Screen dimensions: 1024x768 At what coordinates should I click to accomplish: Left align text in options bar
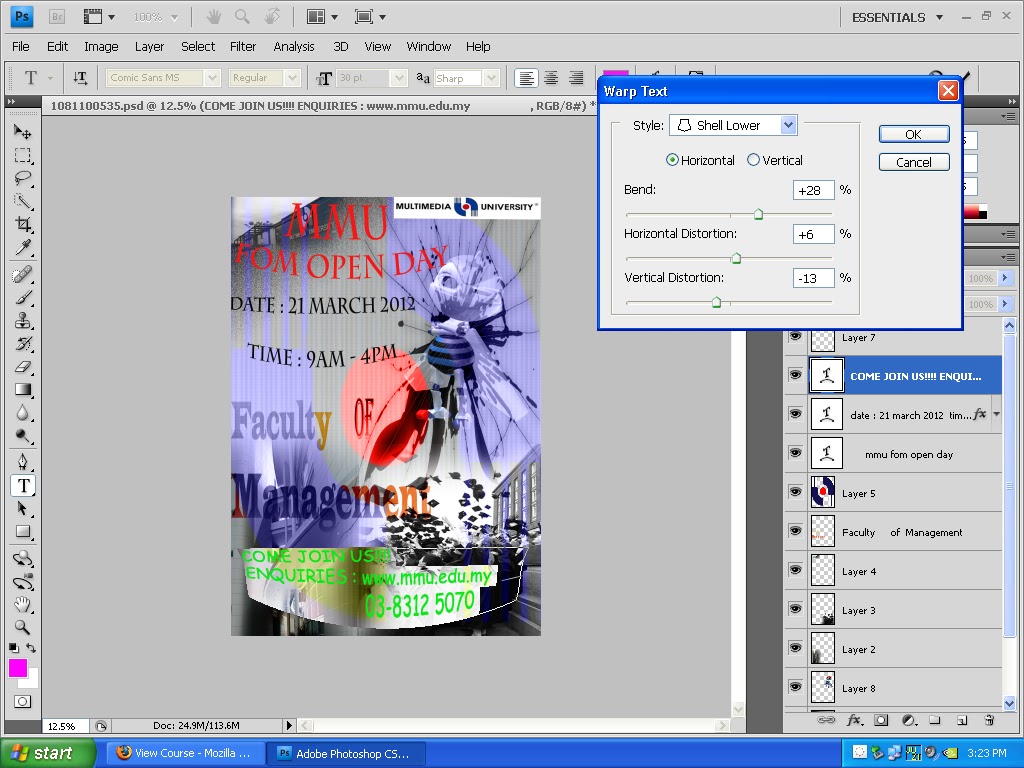[x=526, y=78]
